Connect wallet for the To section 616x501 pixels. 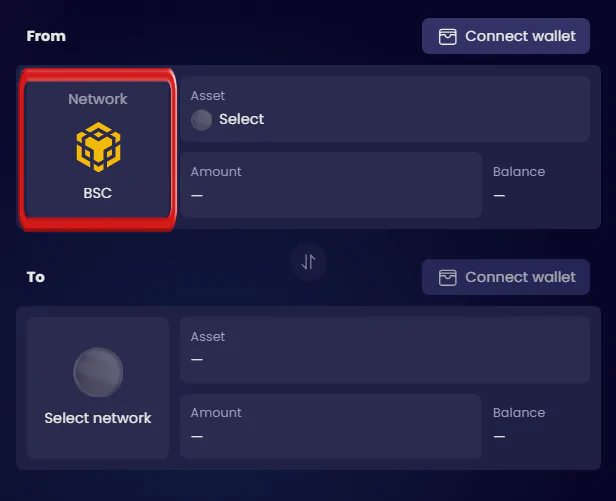coord(506,277)
